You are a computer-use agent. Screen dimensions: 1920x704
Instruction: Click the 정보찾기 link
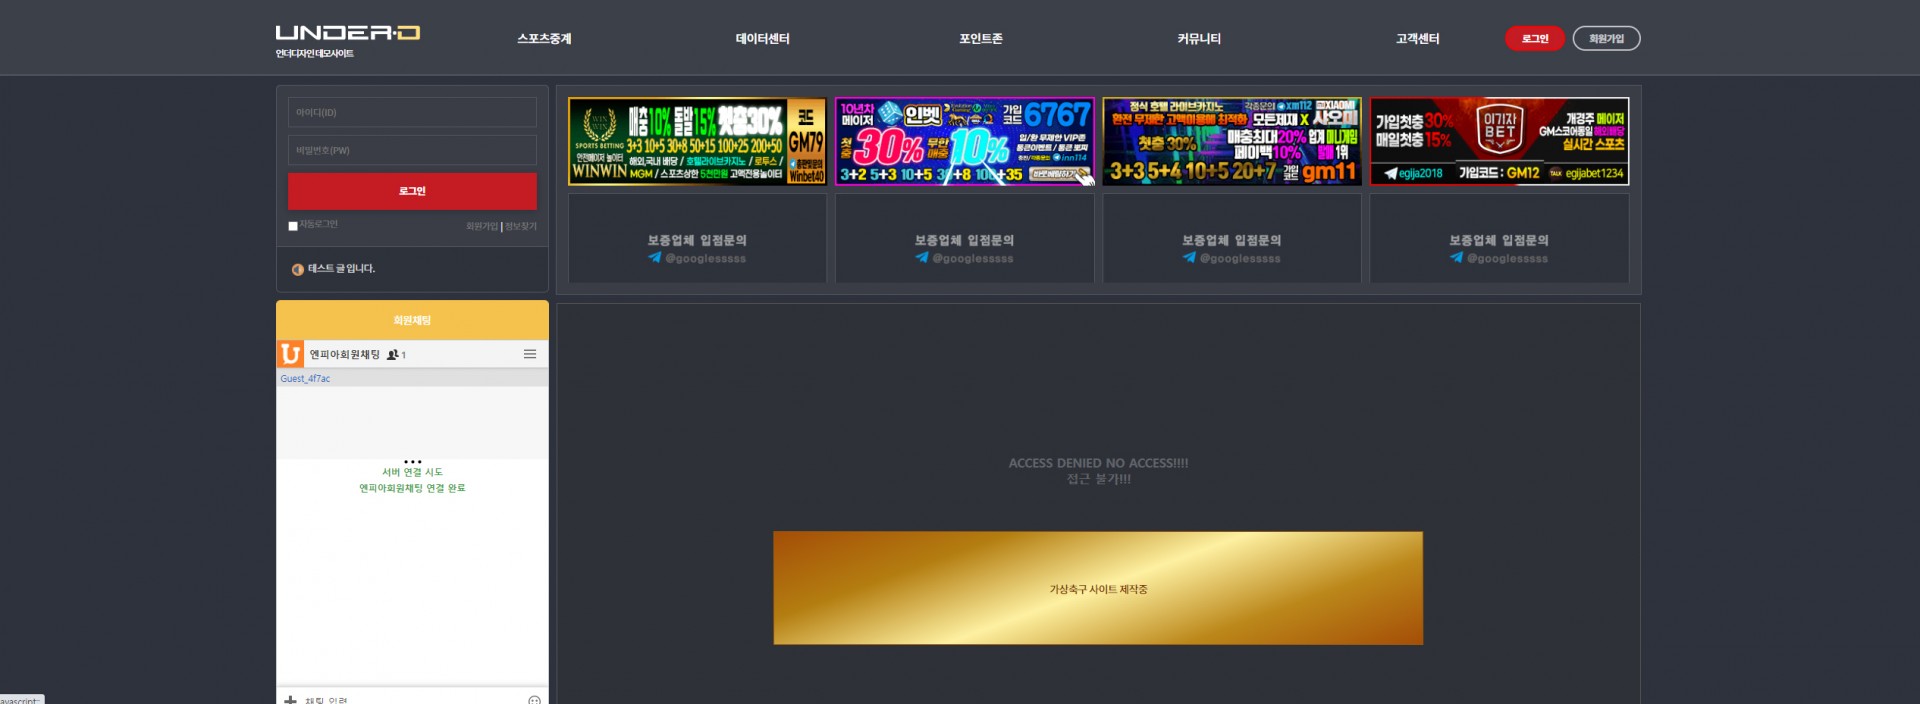[x=521, y=227]
